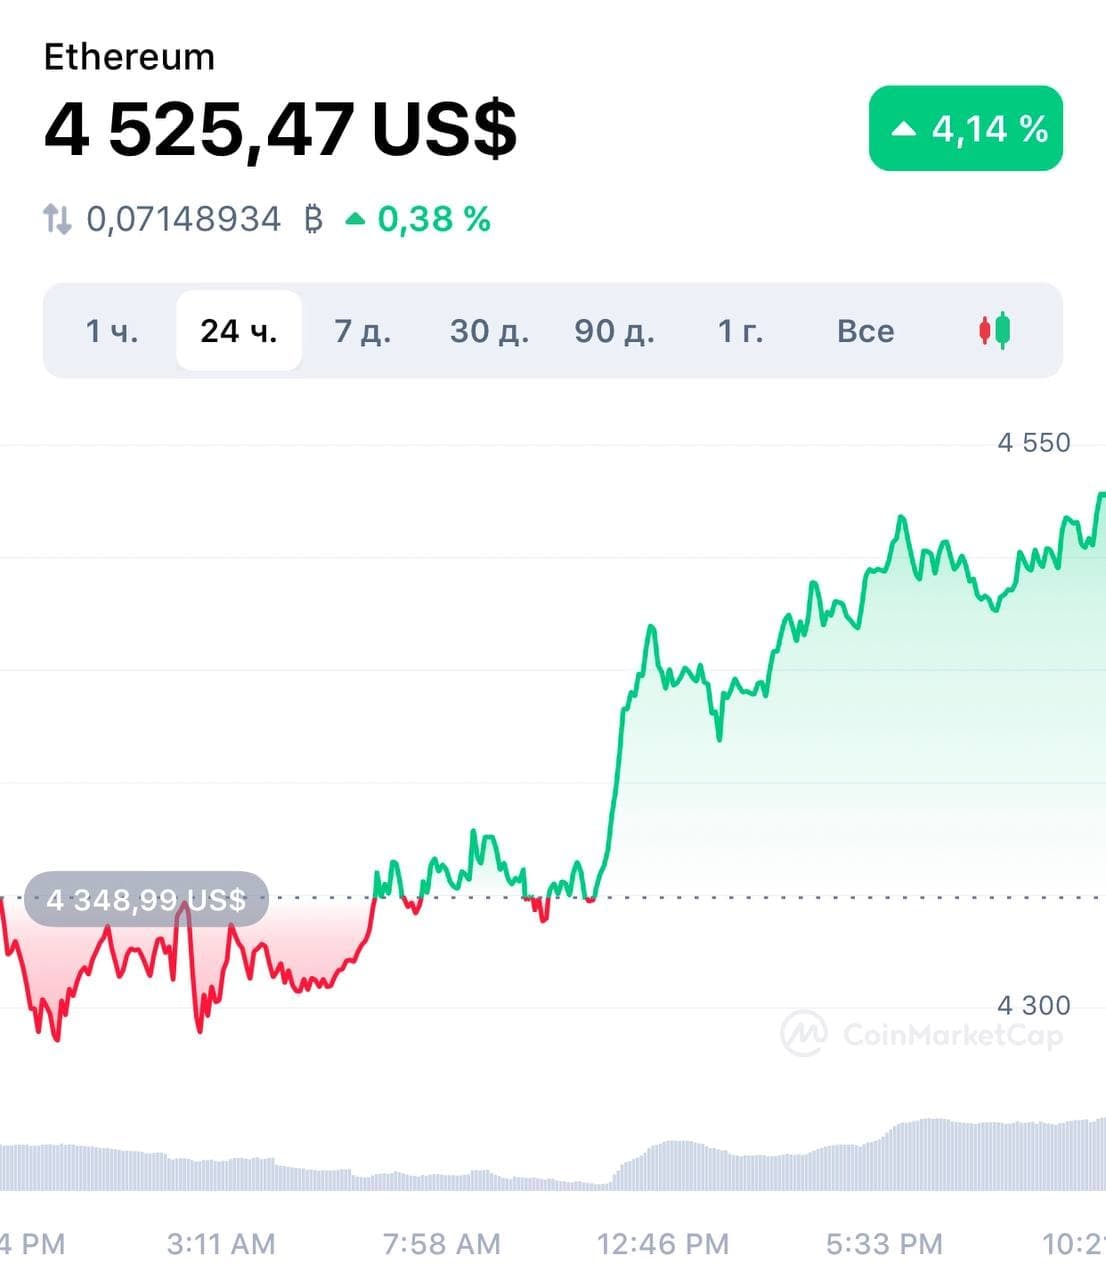Show the 90 д. price chart
The height and width of the screenshot is (1280, 1106).
point(614,330)
